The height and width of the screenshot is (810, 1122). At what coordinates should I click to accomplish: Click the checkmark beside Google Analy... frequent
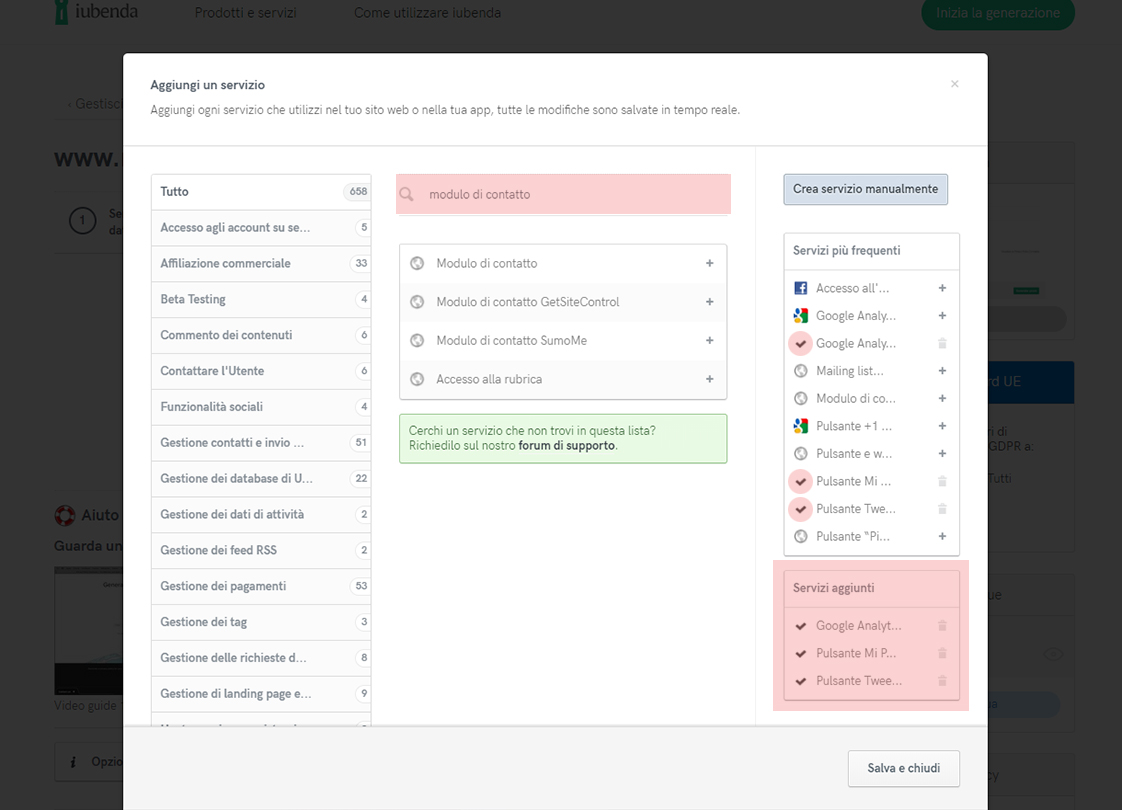801,343
